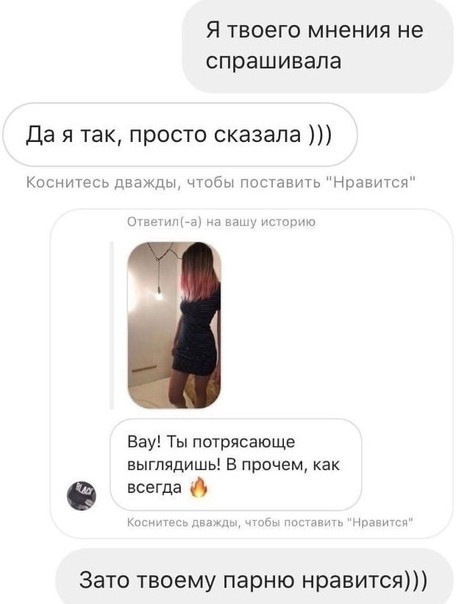Click the word "выглядишь!" in the reply bubble
This screenshot has width=456, height=604.
point(174,465)
